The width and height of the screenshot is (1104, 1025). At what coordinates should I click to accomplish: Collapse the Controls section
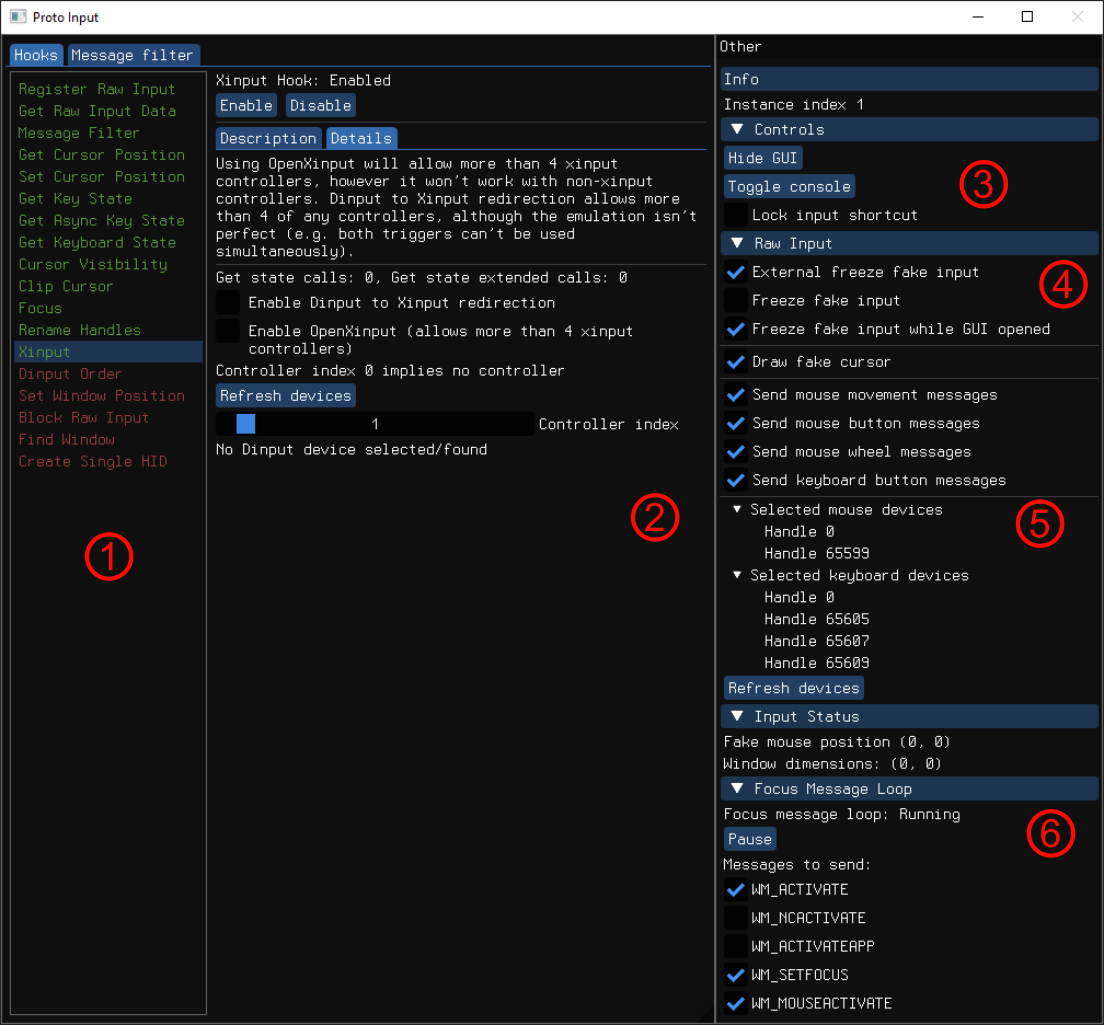(909, 130)
